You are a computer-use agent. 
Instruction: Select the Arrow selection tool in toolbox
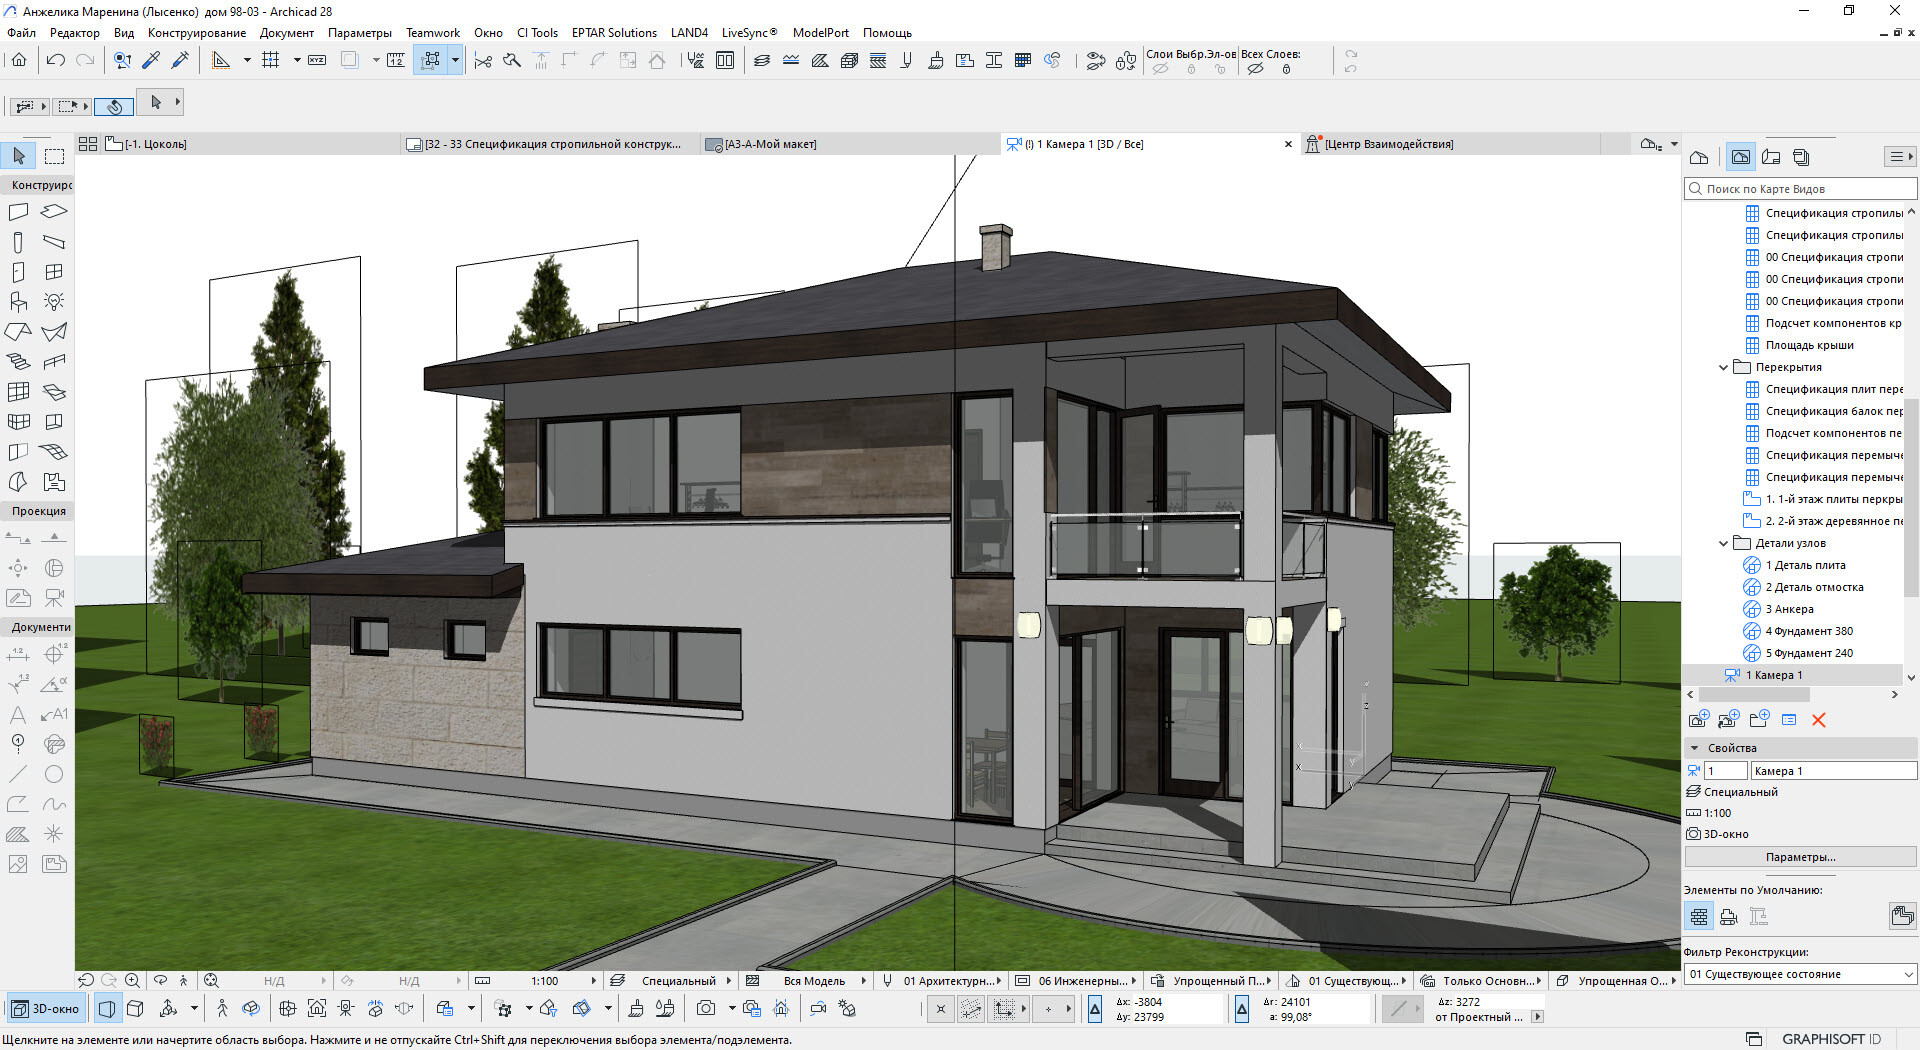19,156
